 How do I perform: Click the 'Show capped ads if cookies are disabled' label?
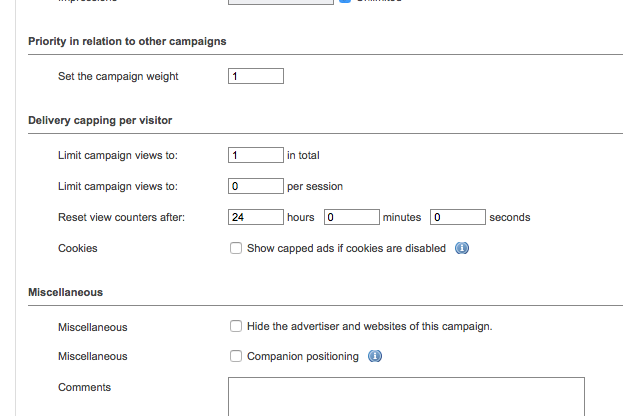coord(346,249)
